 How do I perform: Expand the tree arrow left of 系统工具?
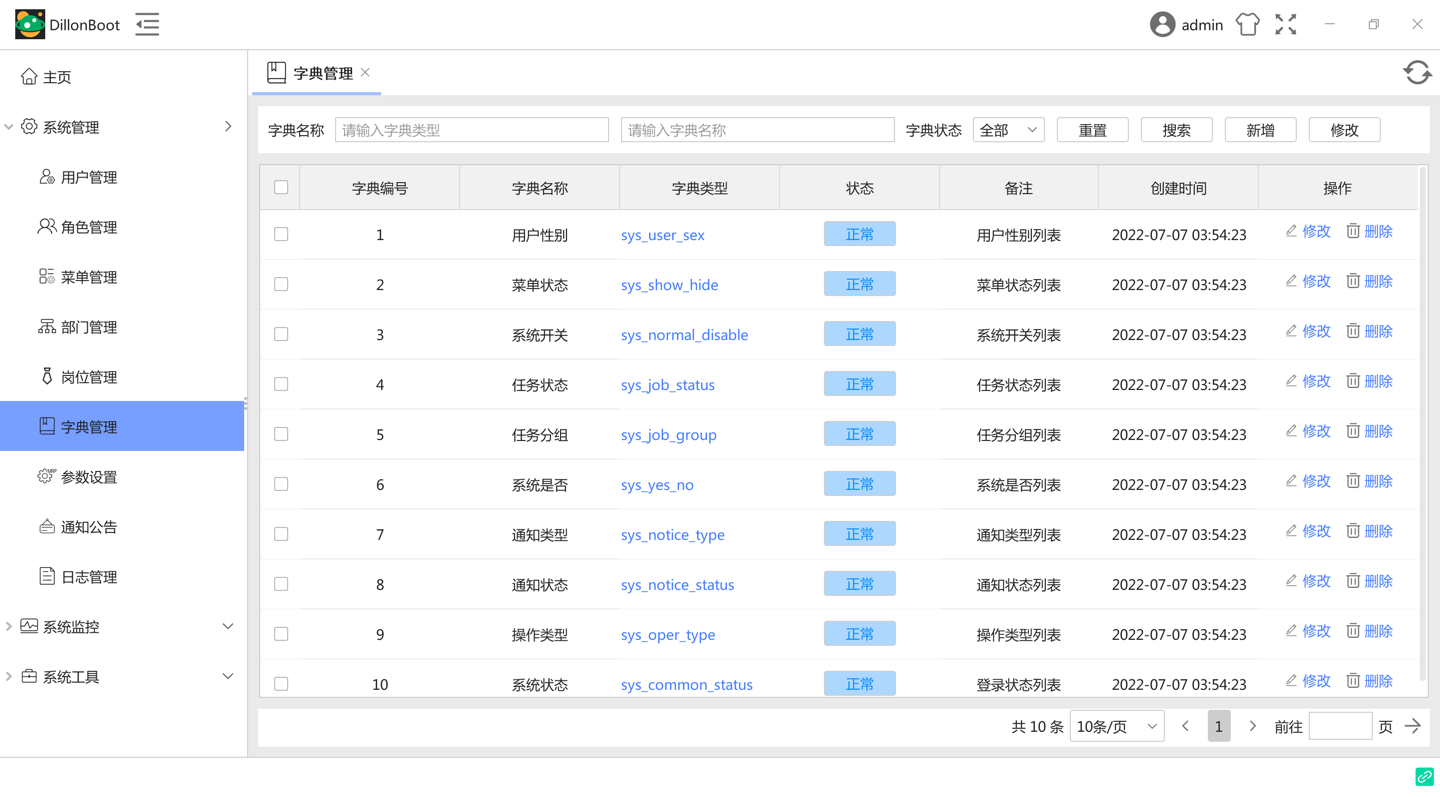pyautogui.click(x=9, y=677)
